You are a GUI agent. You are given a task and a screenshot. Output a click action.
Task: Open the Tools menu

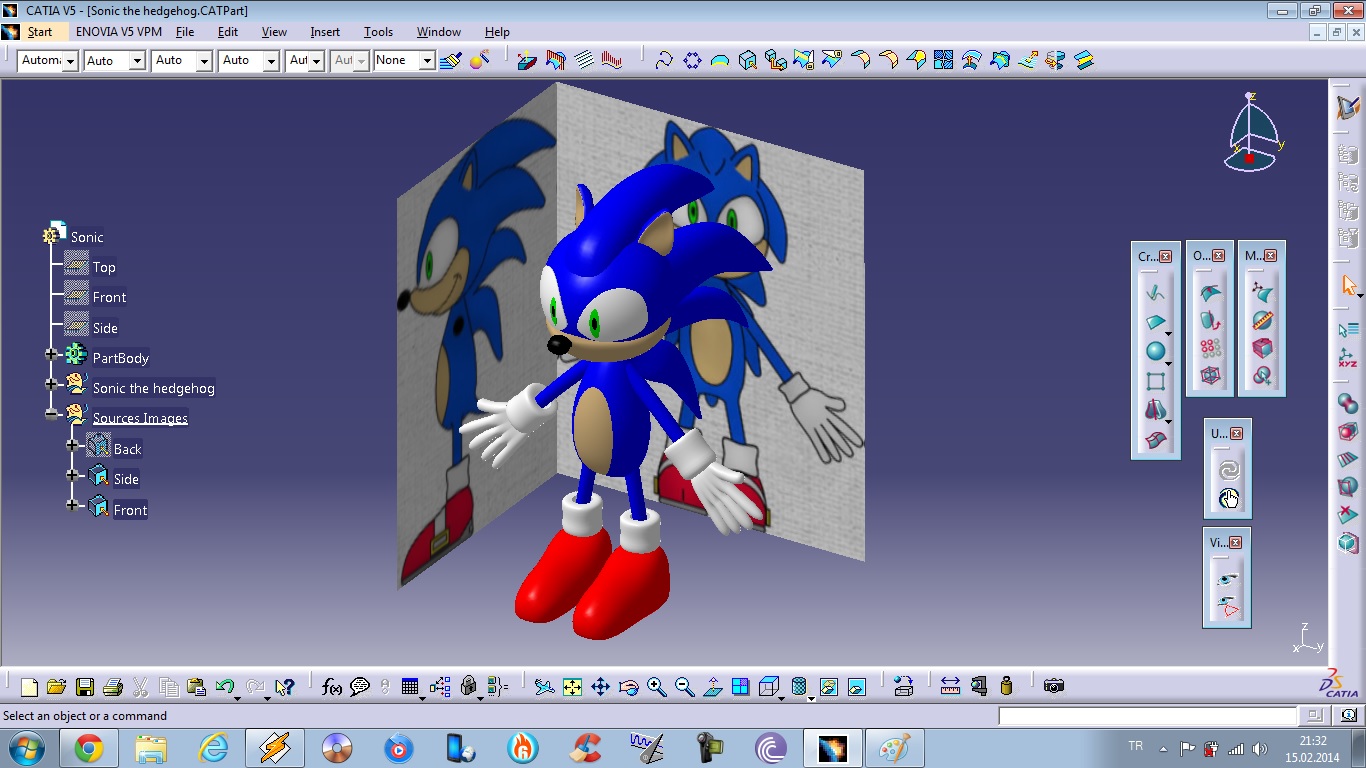378,32
